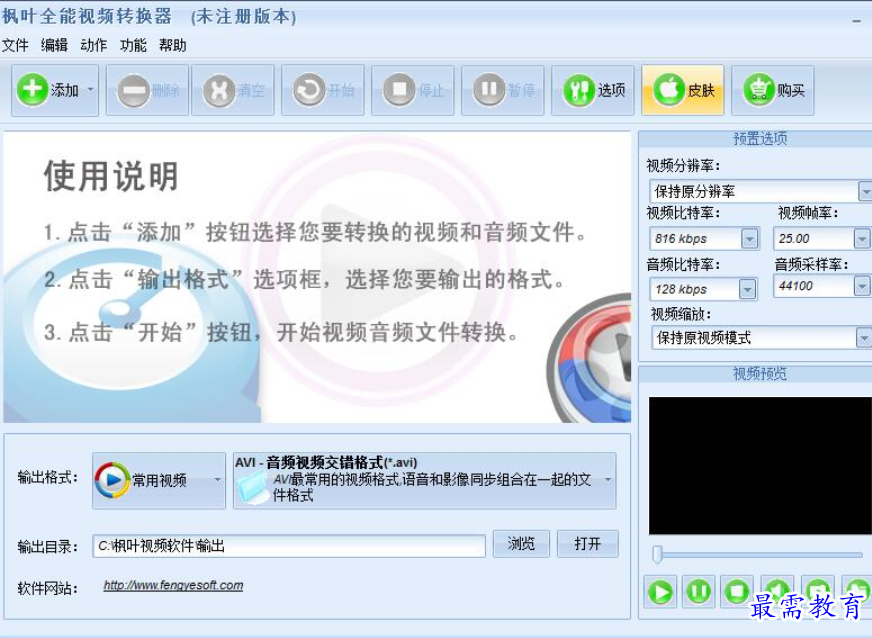
Task: Click the 输出目录 output path text field
Action: click(289, 546)
